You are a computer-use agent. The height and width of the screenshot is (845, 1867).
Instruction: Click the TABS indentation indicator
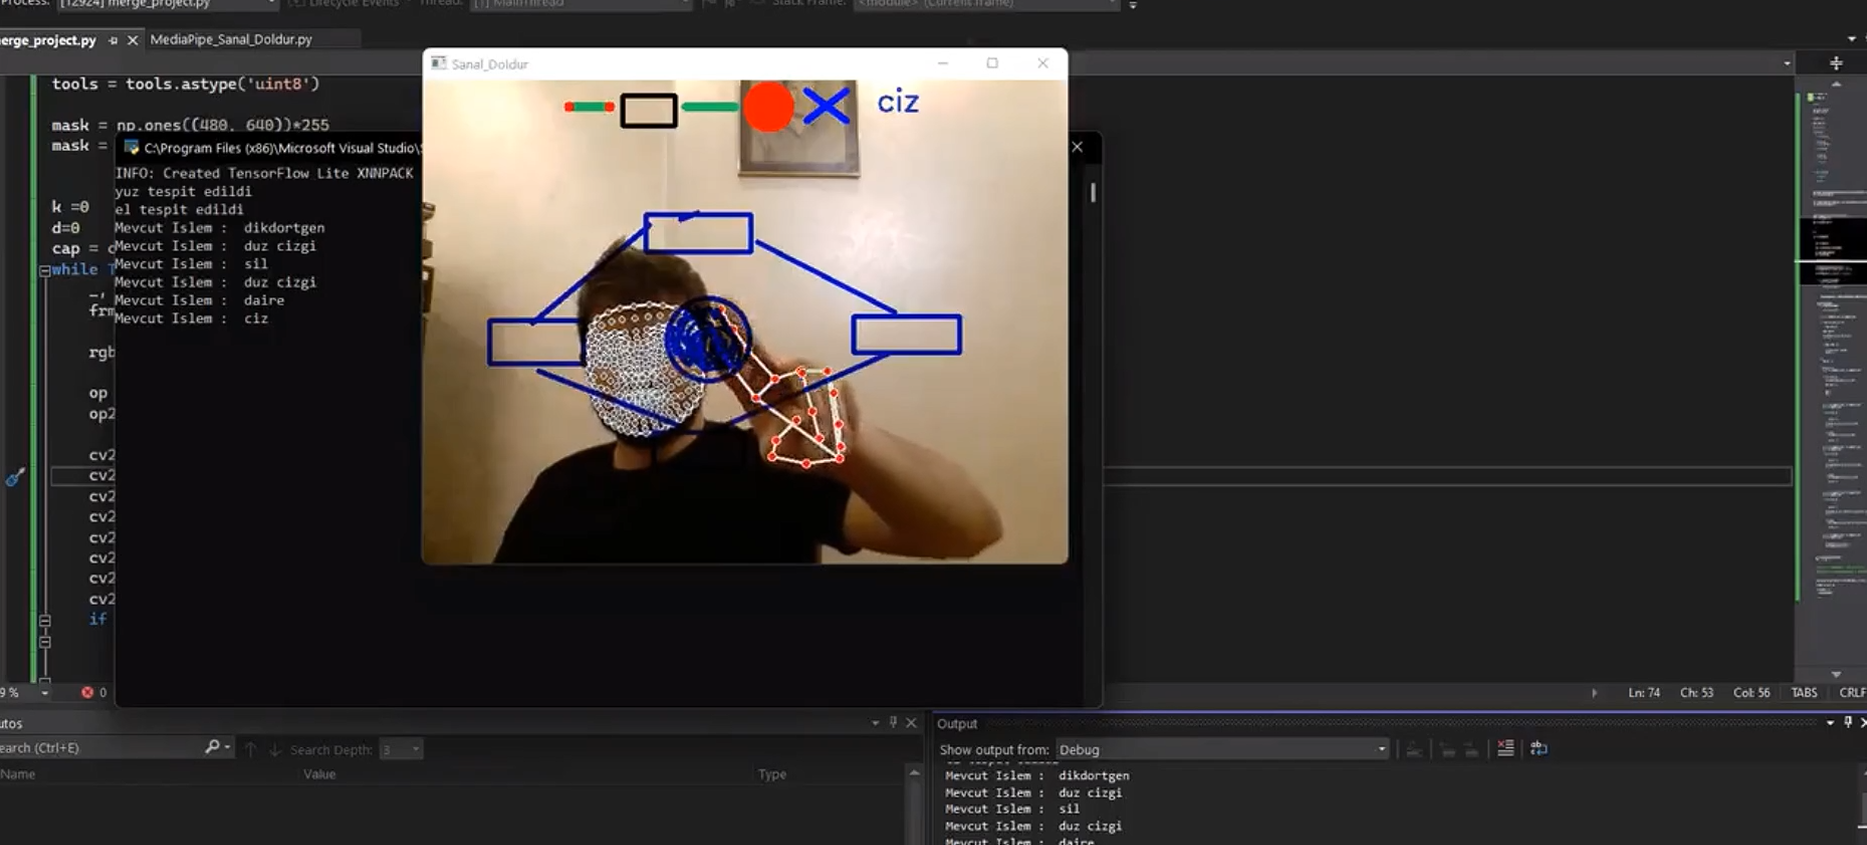1804,692
